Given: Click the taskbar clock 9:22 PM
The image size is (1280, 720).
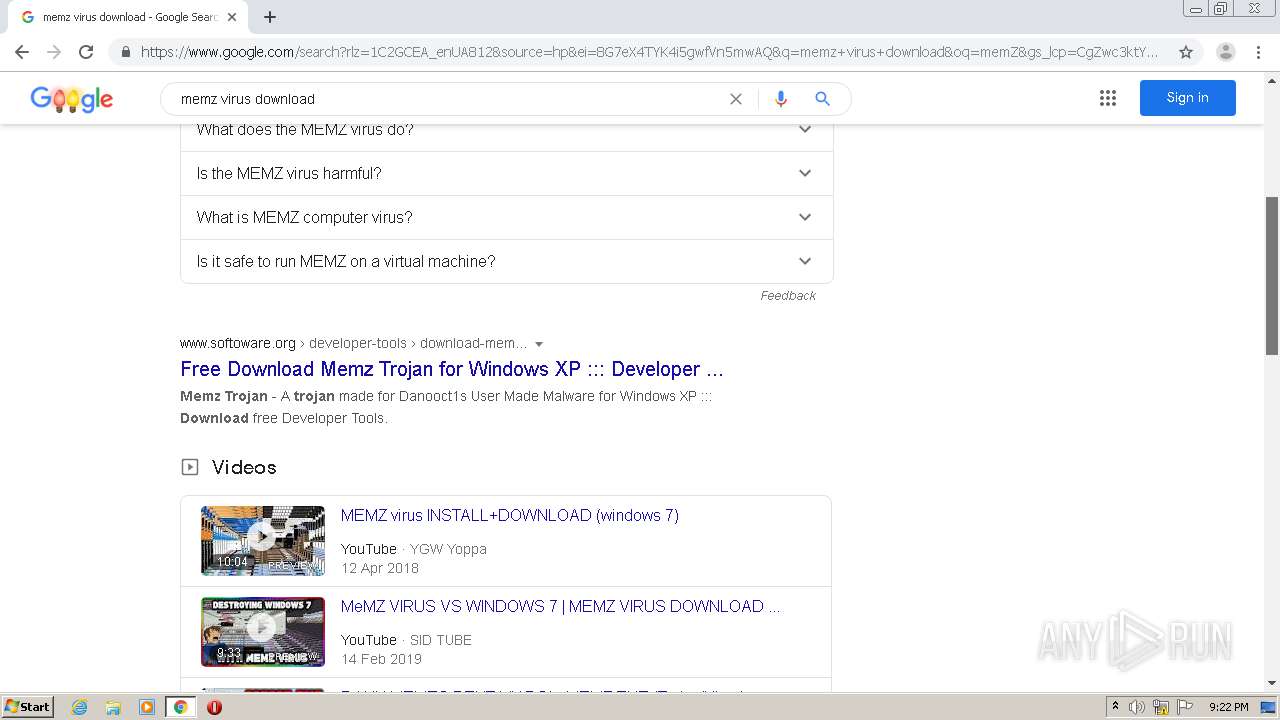Looking at the screenshot, I should [1229, 707].
